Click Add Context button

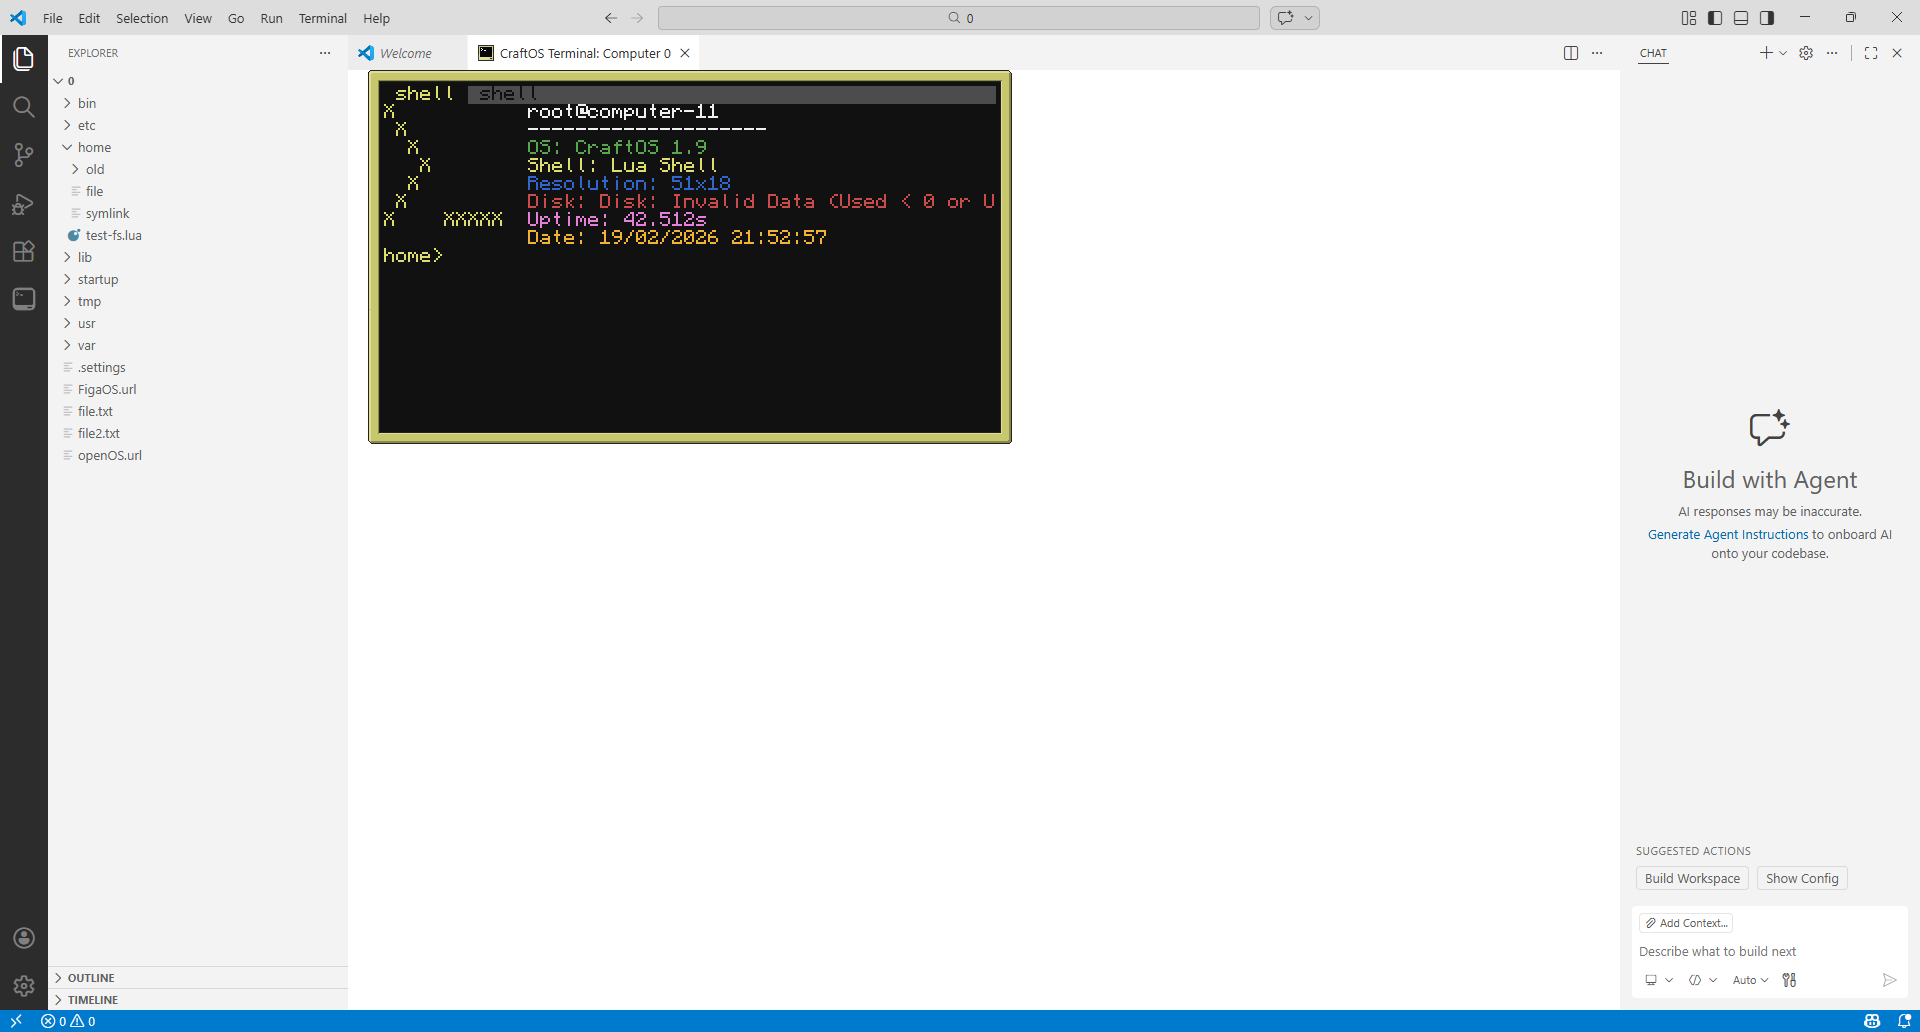(x=1686, y=923)
